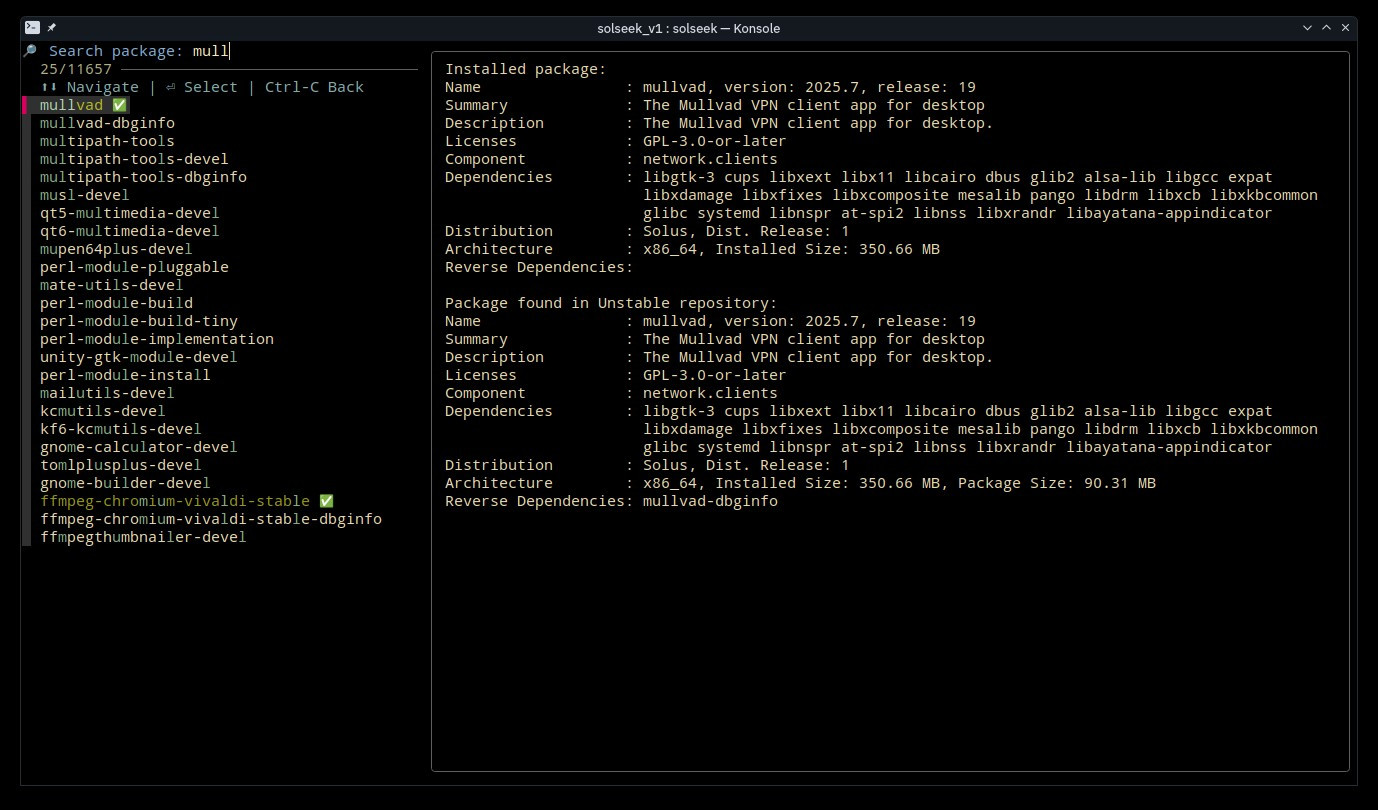Click the up-down Navigate arrows icon

click(x=49, y=87)
